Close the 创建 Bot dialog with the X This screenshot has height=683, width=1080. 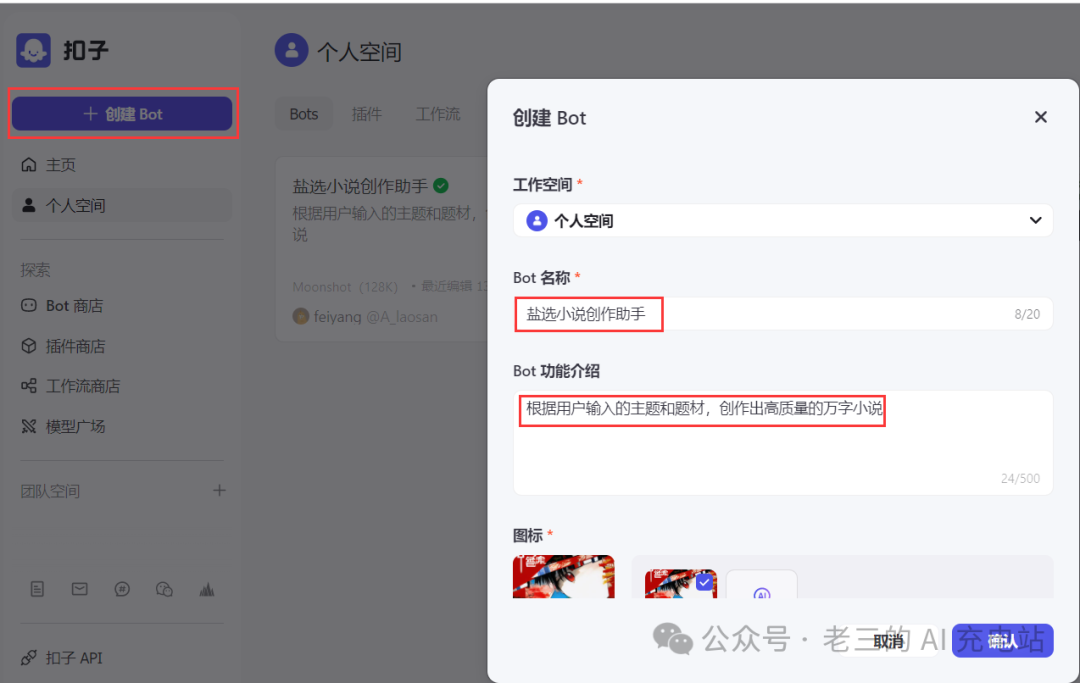[x=1041, y=117]
